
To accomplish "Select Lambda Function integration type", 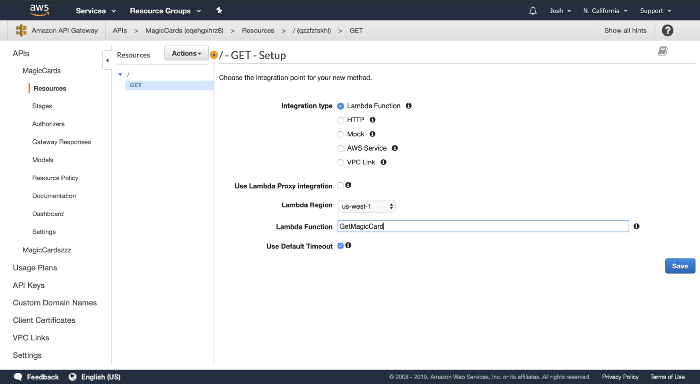I will click(x=341, y=106).
